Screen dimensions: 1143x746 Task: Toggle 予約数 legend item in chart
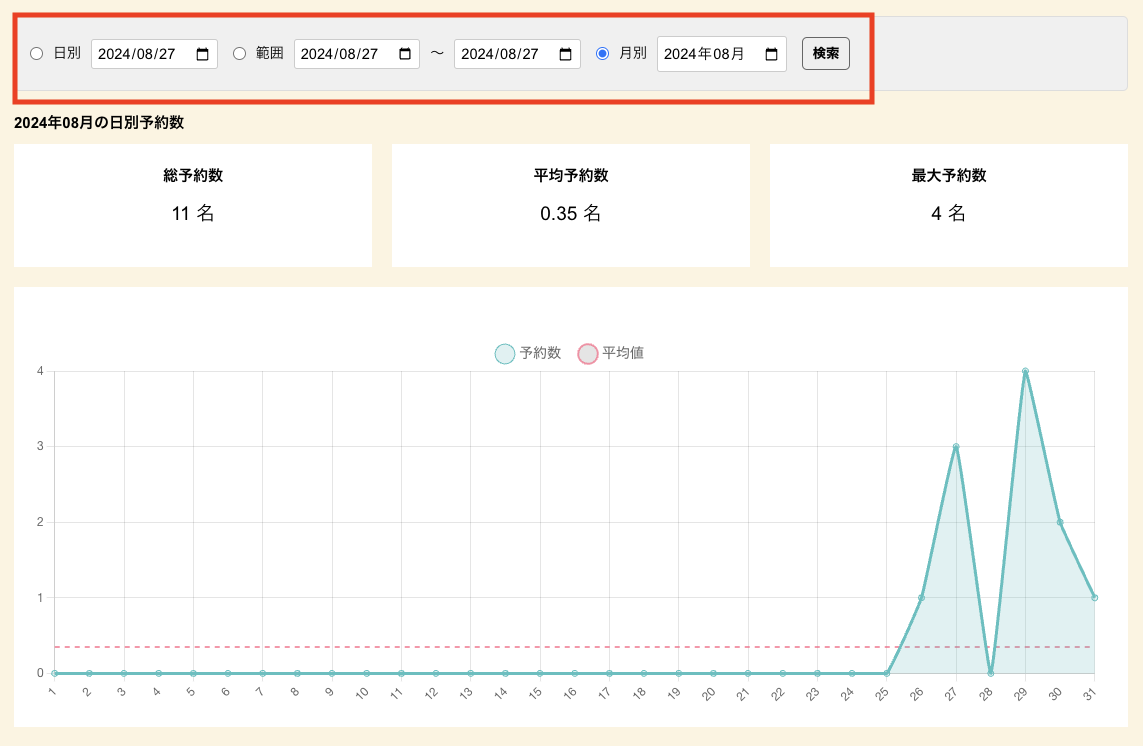pyautogui.click(x=528, y=354)
